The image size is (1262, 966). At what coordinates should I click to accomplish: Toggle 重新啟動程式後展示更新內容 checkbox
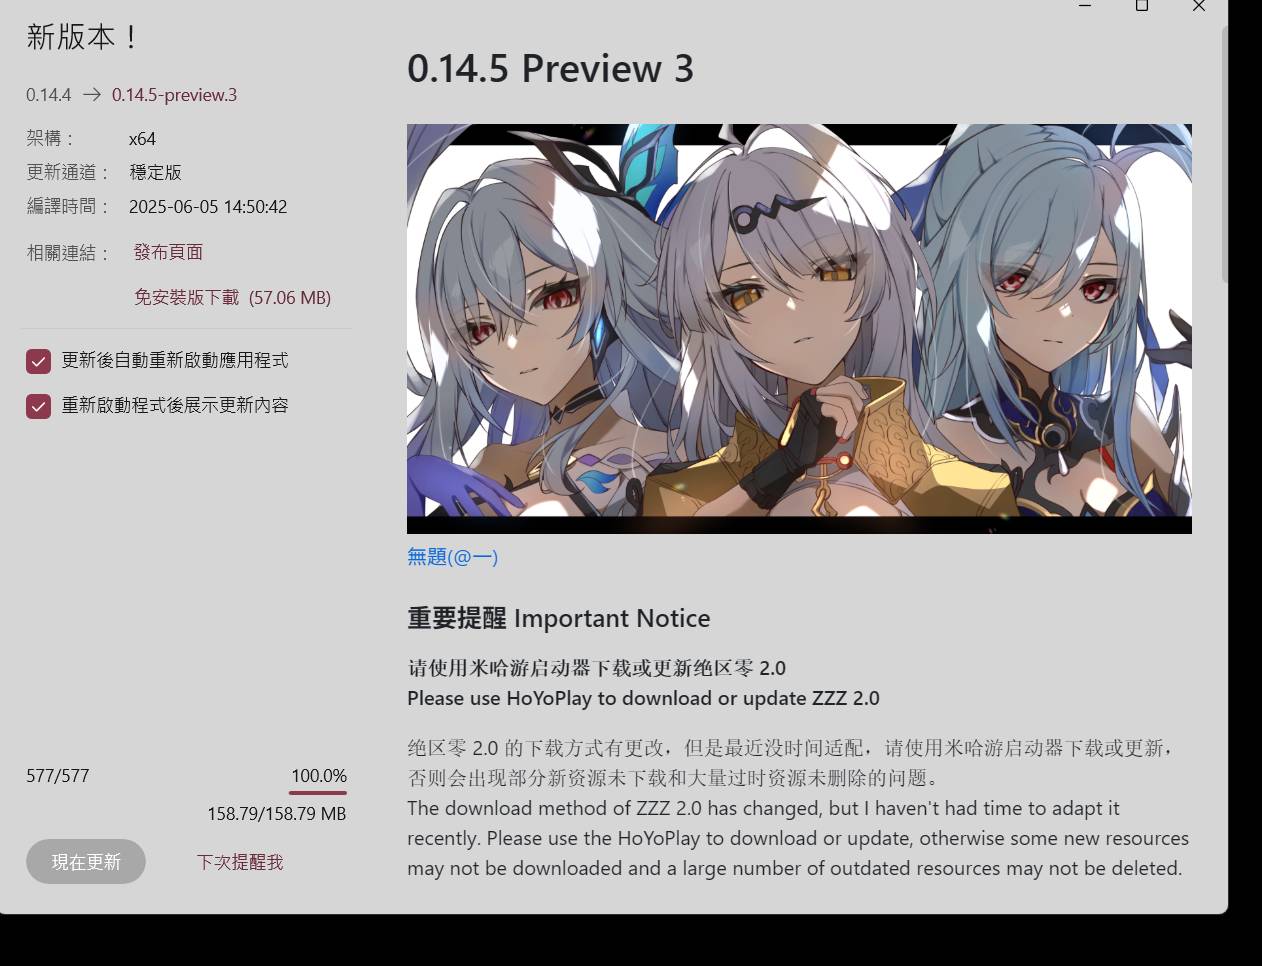pos(39,406)
